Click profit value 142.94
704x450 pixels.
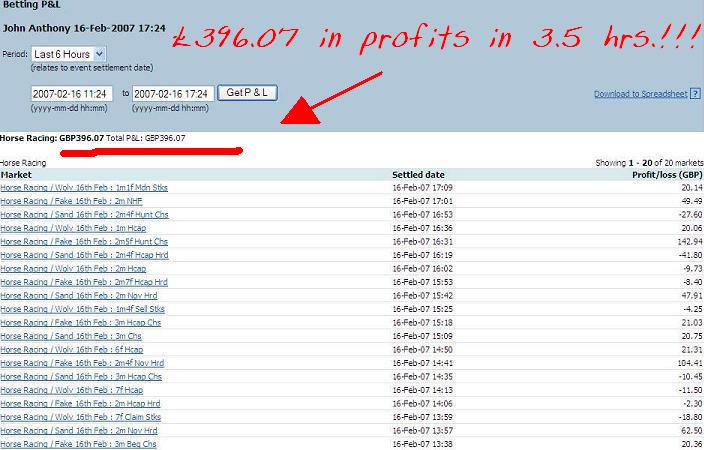690,242
